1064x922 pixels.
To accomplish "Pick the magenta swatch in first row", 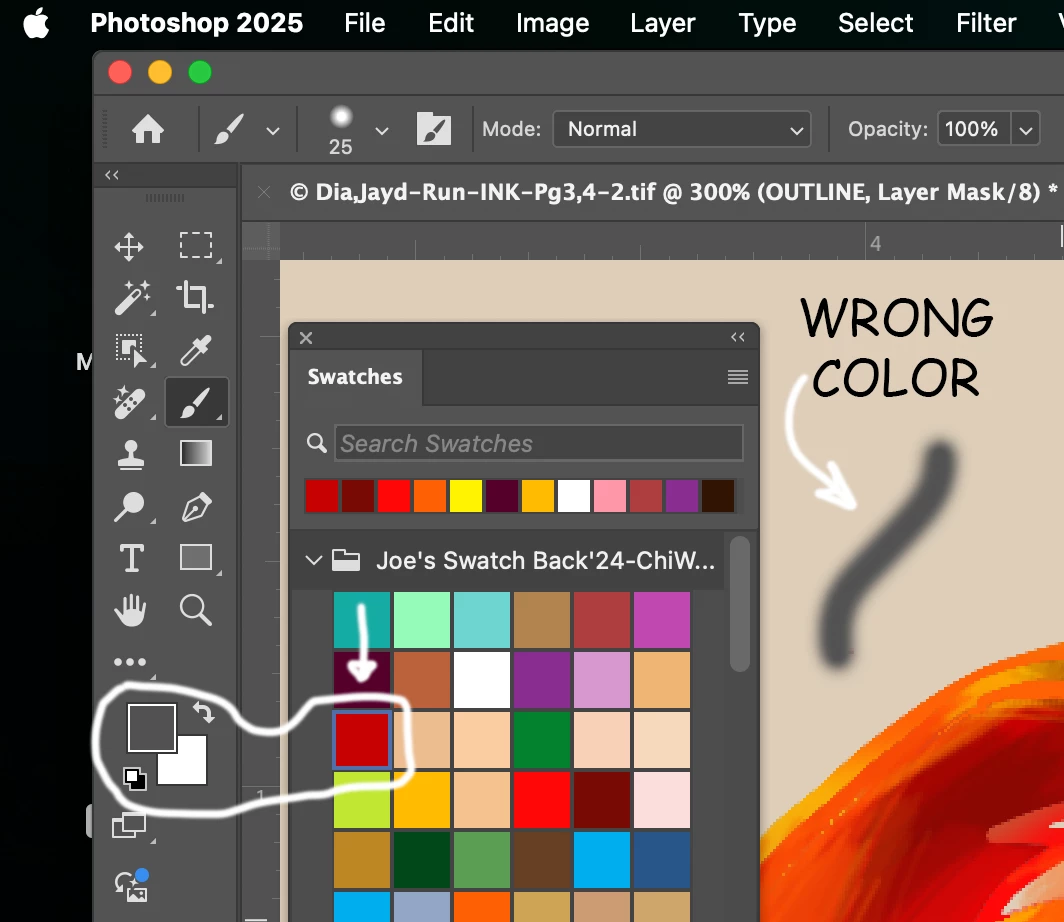I will pos(662,620).
